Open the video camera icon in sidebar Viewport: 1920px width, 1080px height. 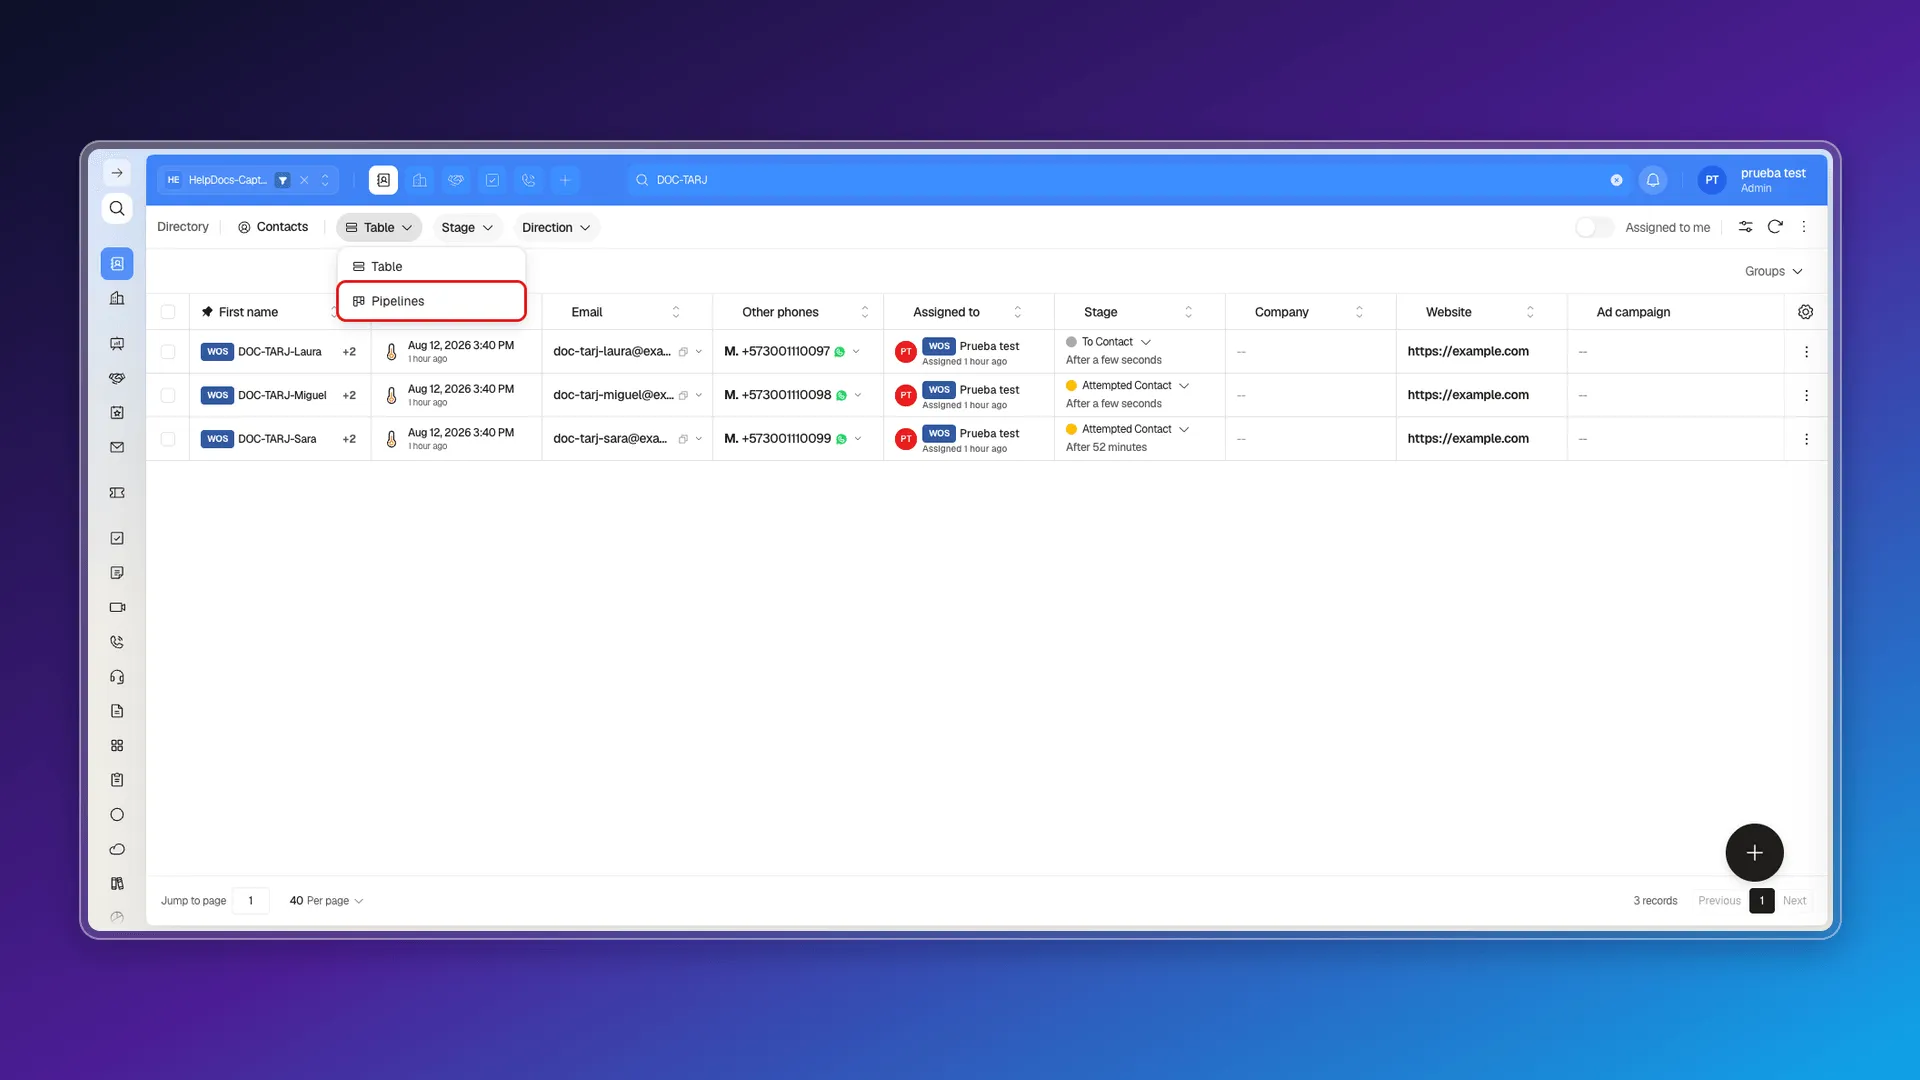click(117, 607)
